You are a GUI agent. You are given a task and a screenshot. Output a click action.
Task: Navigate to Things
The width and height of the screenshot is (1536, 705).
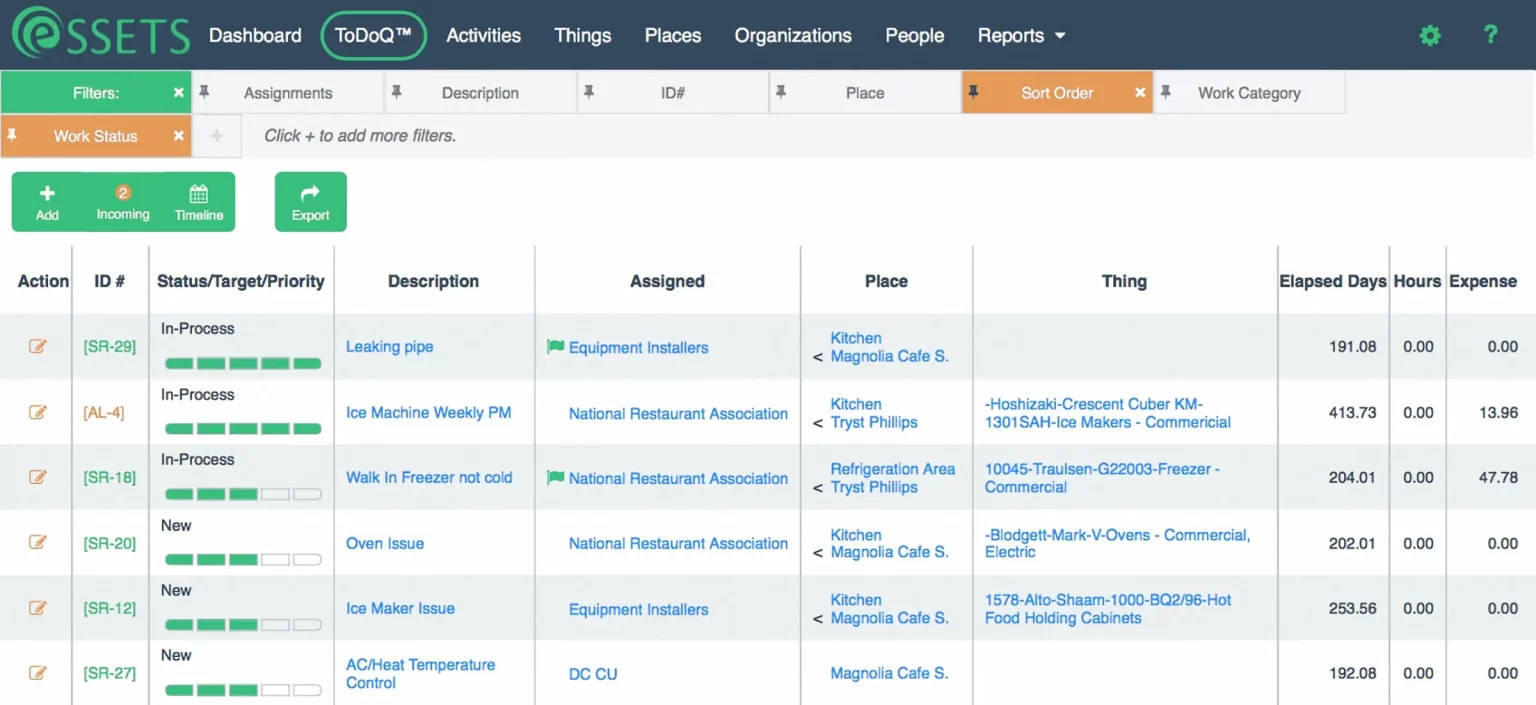click(x=583, y=36)
